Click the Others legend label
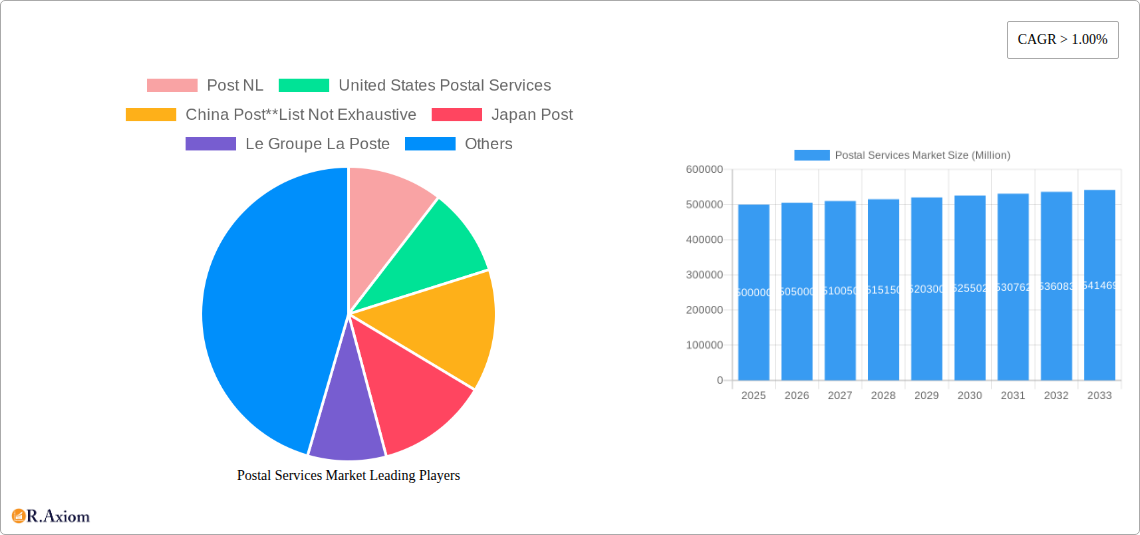The image size is (1140, 535). tap(489, 144)
